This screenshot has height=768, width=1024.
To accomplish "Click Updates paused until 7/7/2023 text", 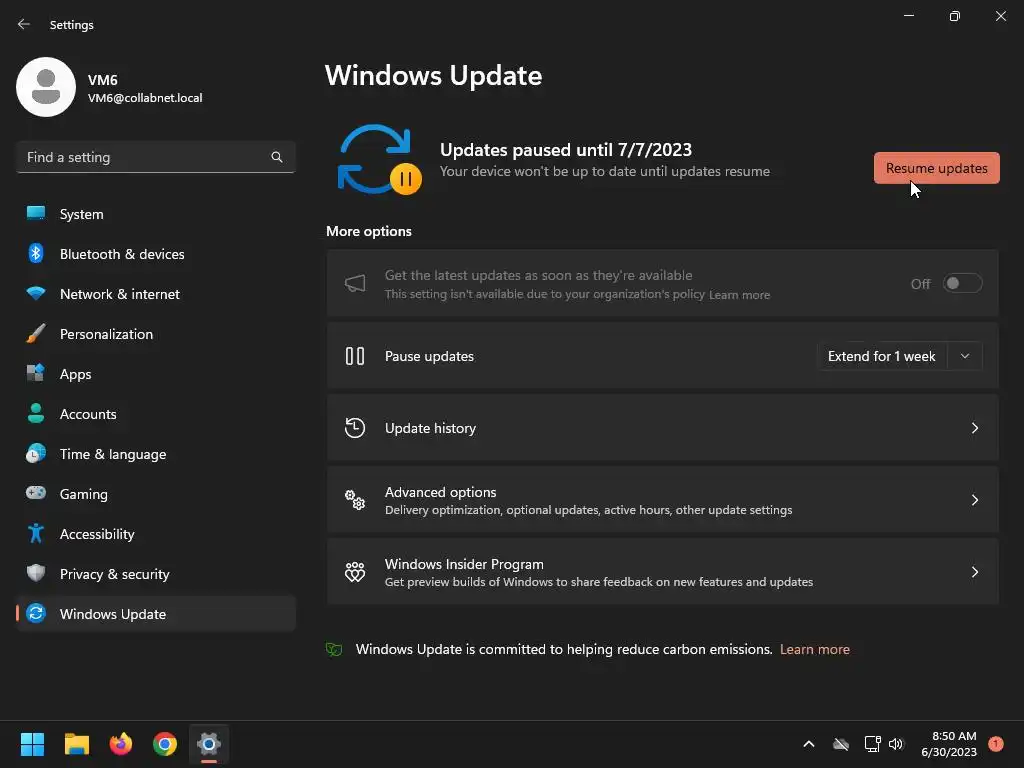I will (x=566, y=150).
